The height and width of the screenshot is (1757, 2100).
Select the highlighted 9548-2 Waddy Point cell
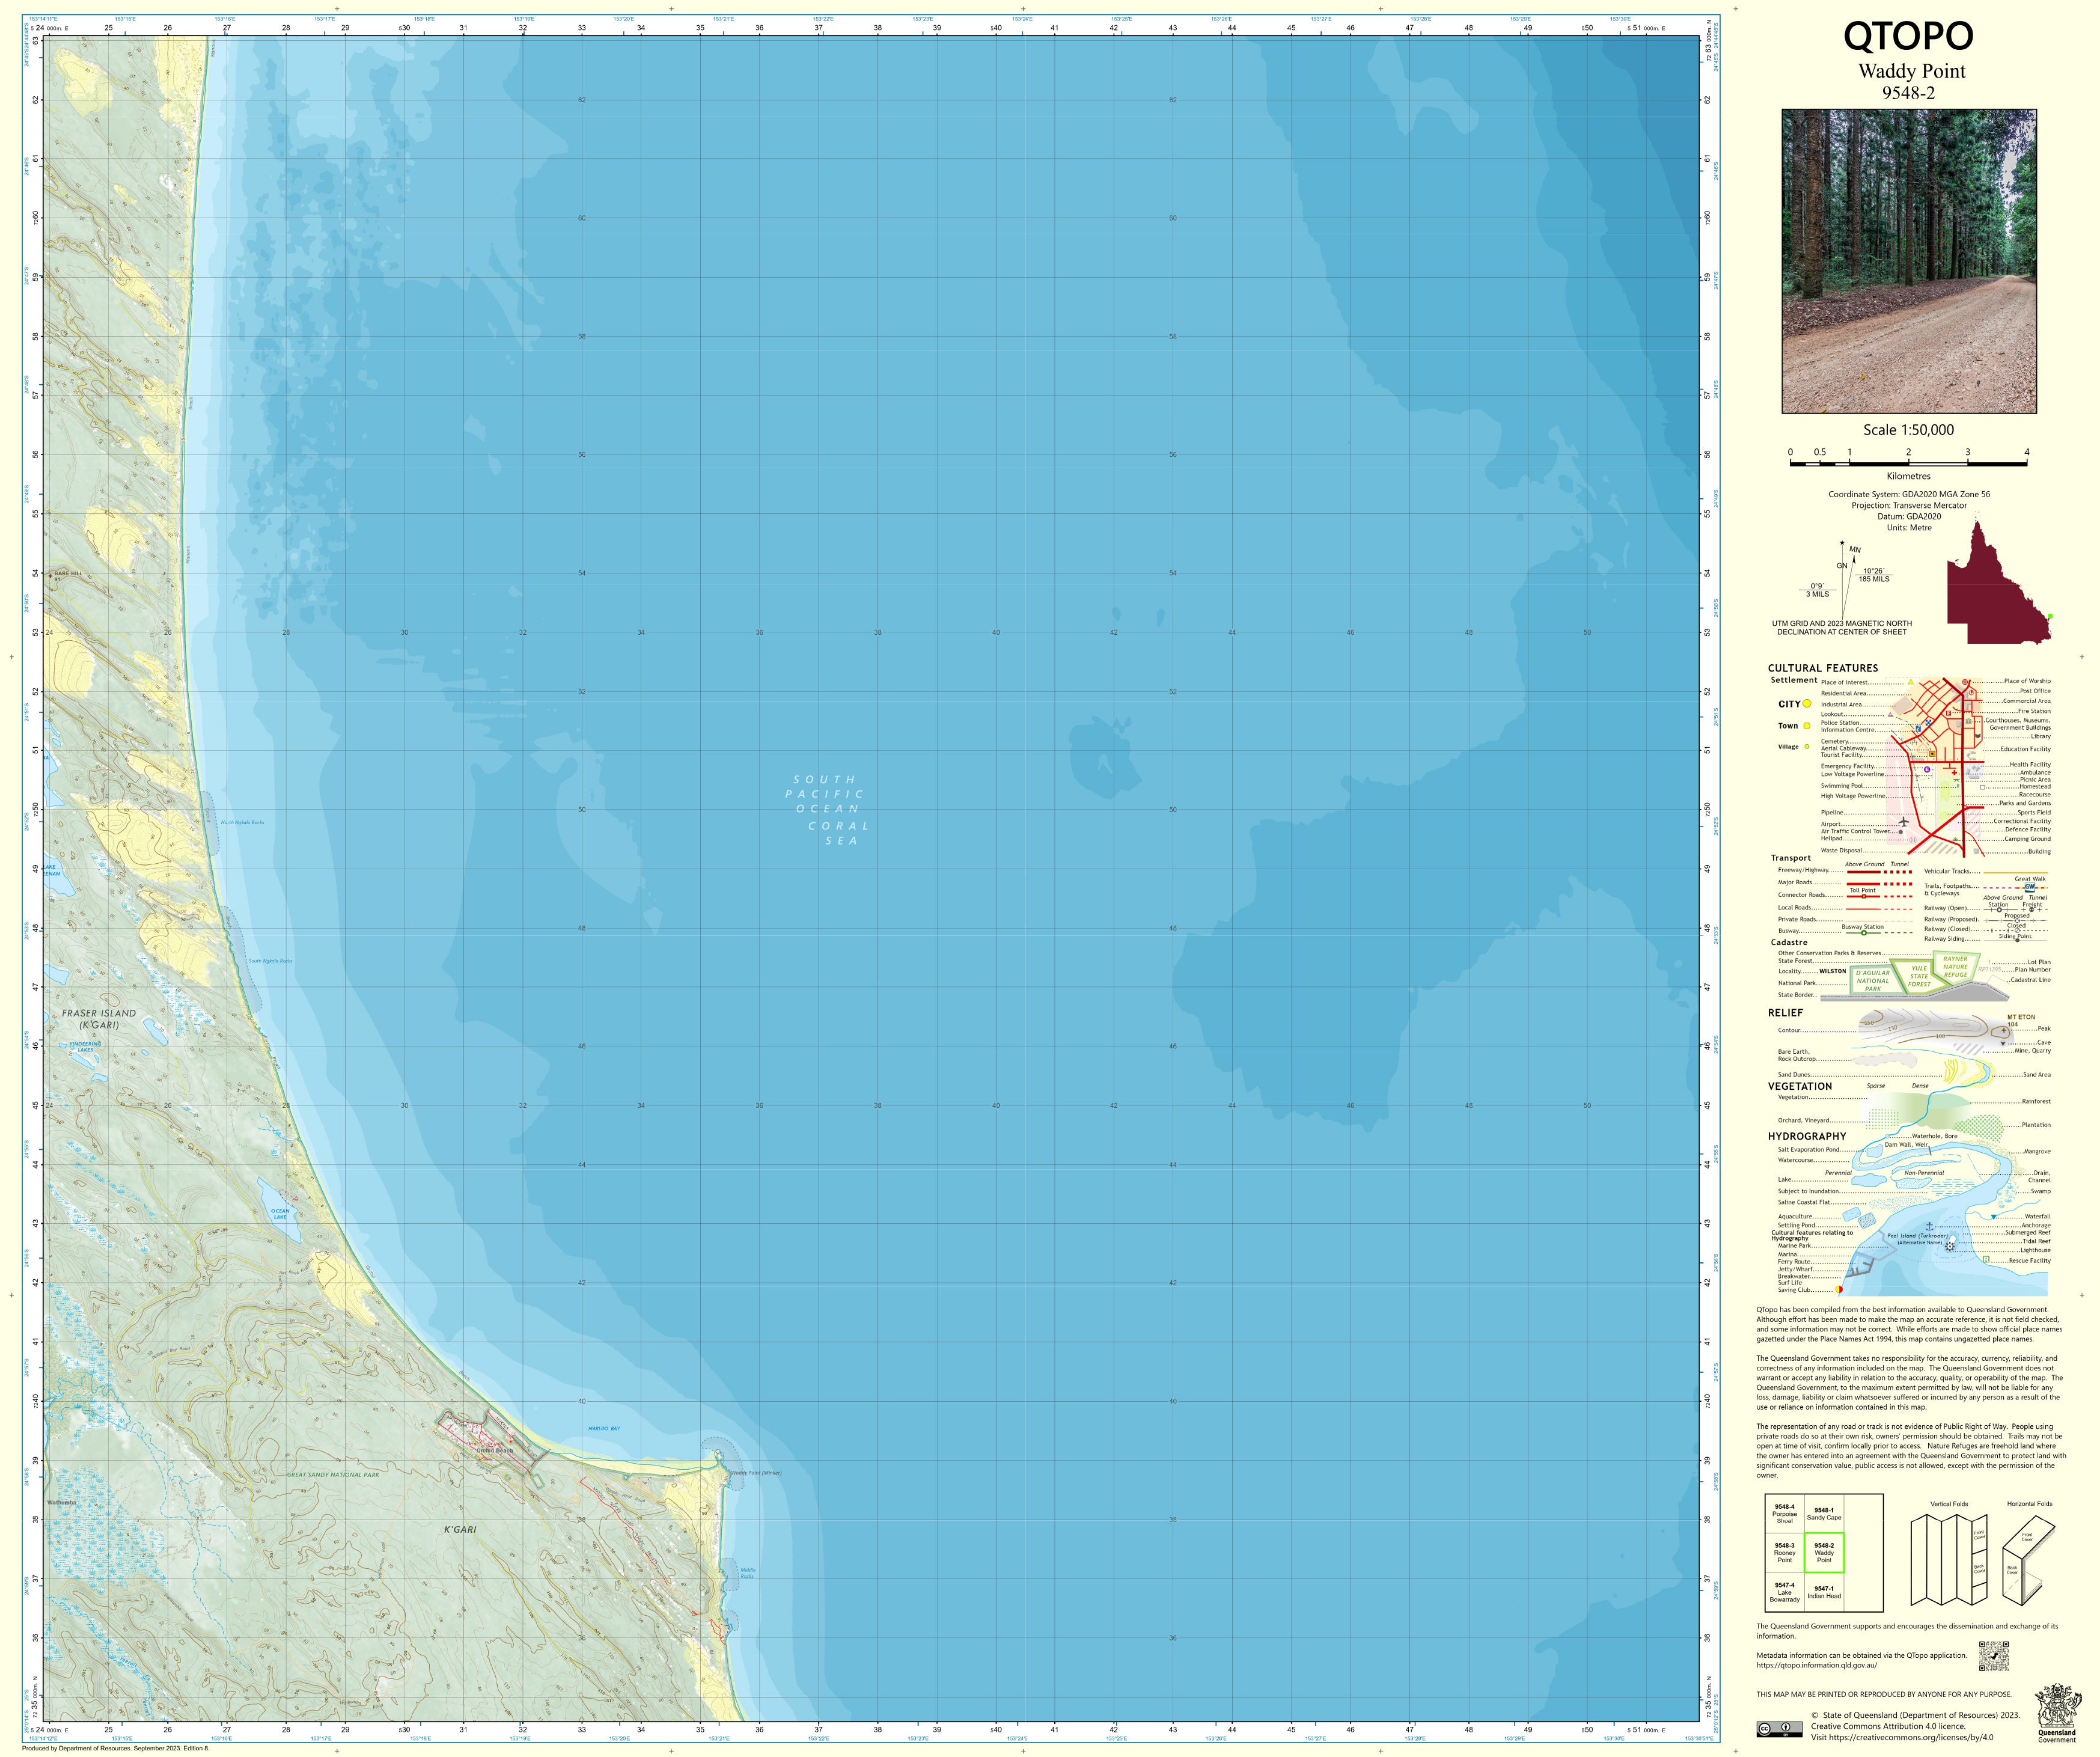coord(1824,1552)
